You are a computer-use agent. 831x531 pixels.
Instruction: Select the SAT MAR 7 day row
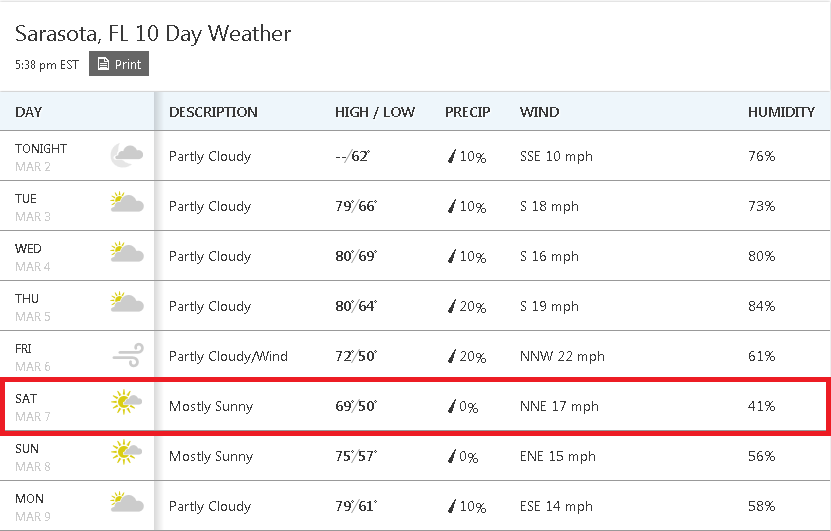(x=416, y=406)
